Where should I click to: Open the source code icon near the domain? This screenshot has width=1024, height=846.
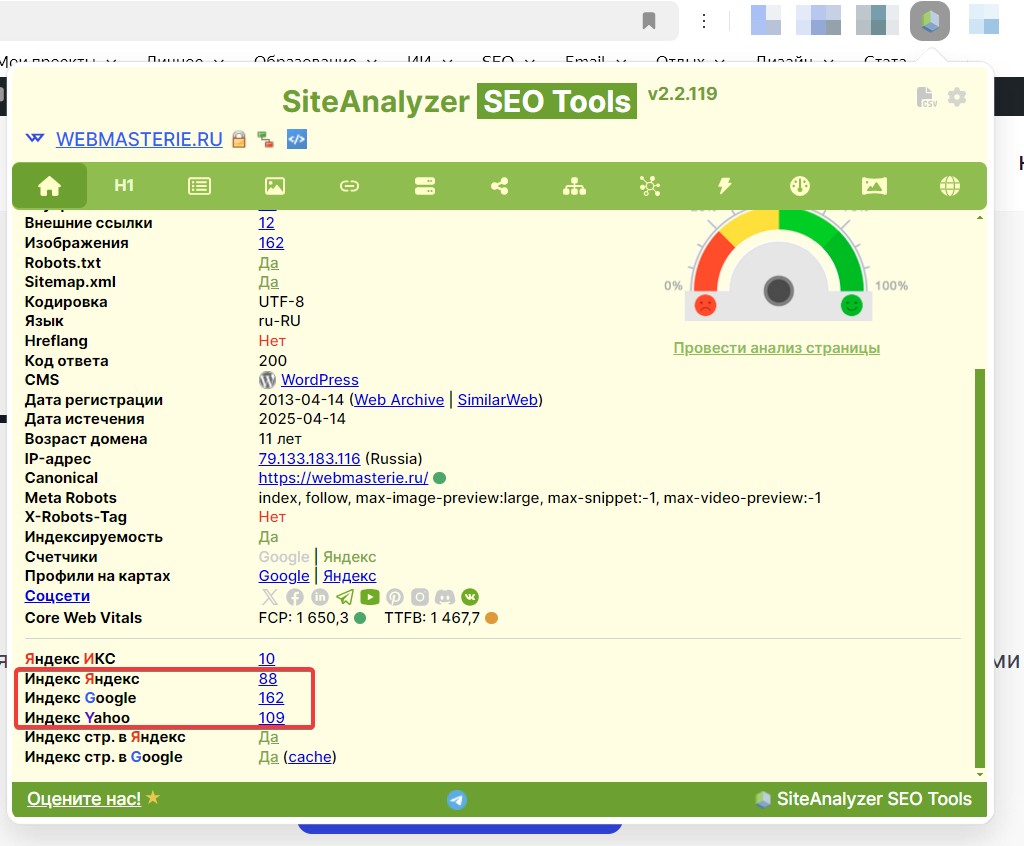(296, 140)
